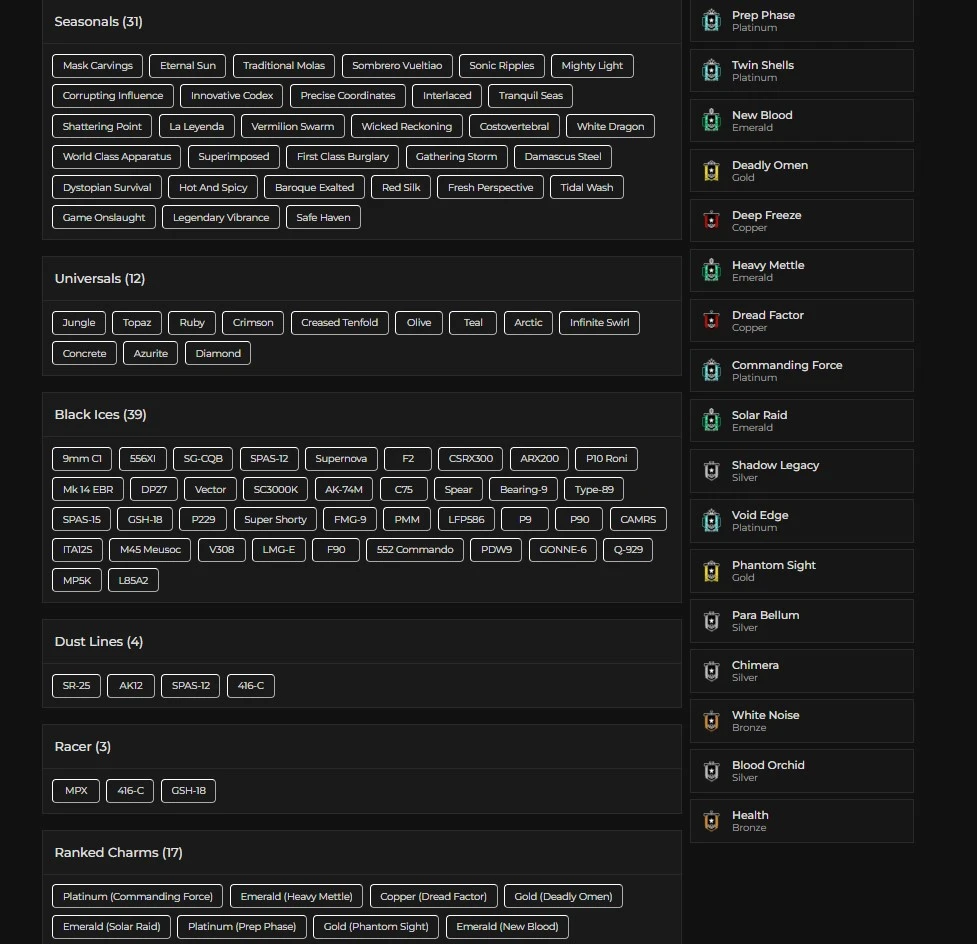Click the New Blood emerald charm icon
The width and height of the screenshot is (977, 944).
[711, 121]
